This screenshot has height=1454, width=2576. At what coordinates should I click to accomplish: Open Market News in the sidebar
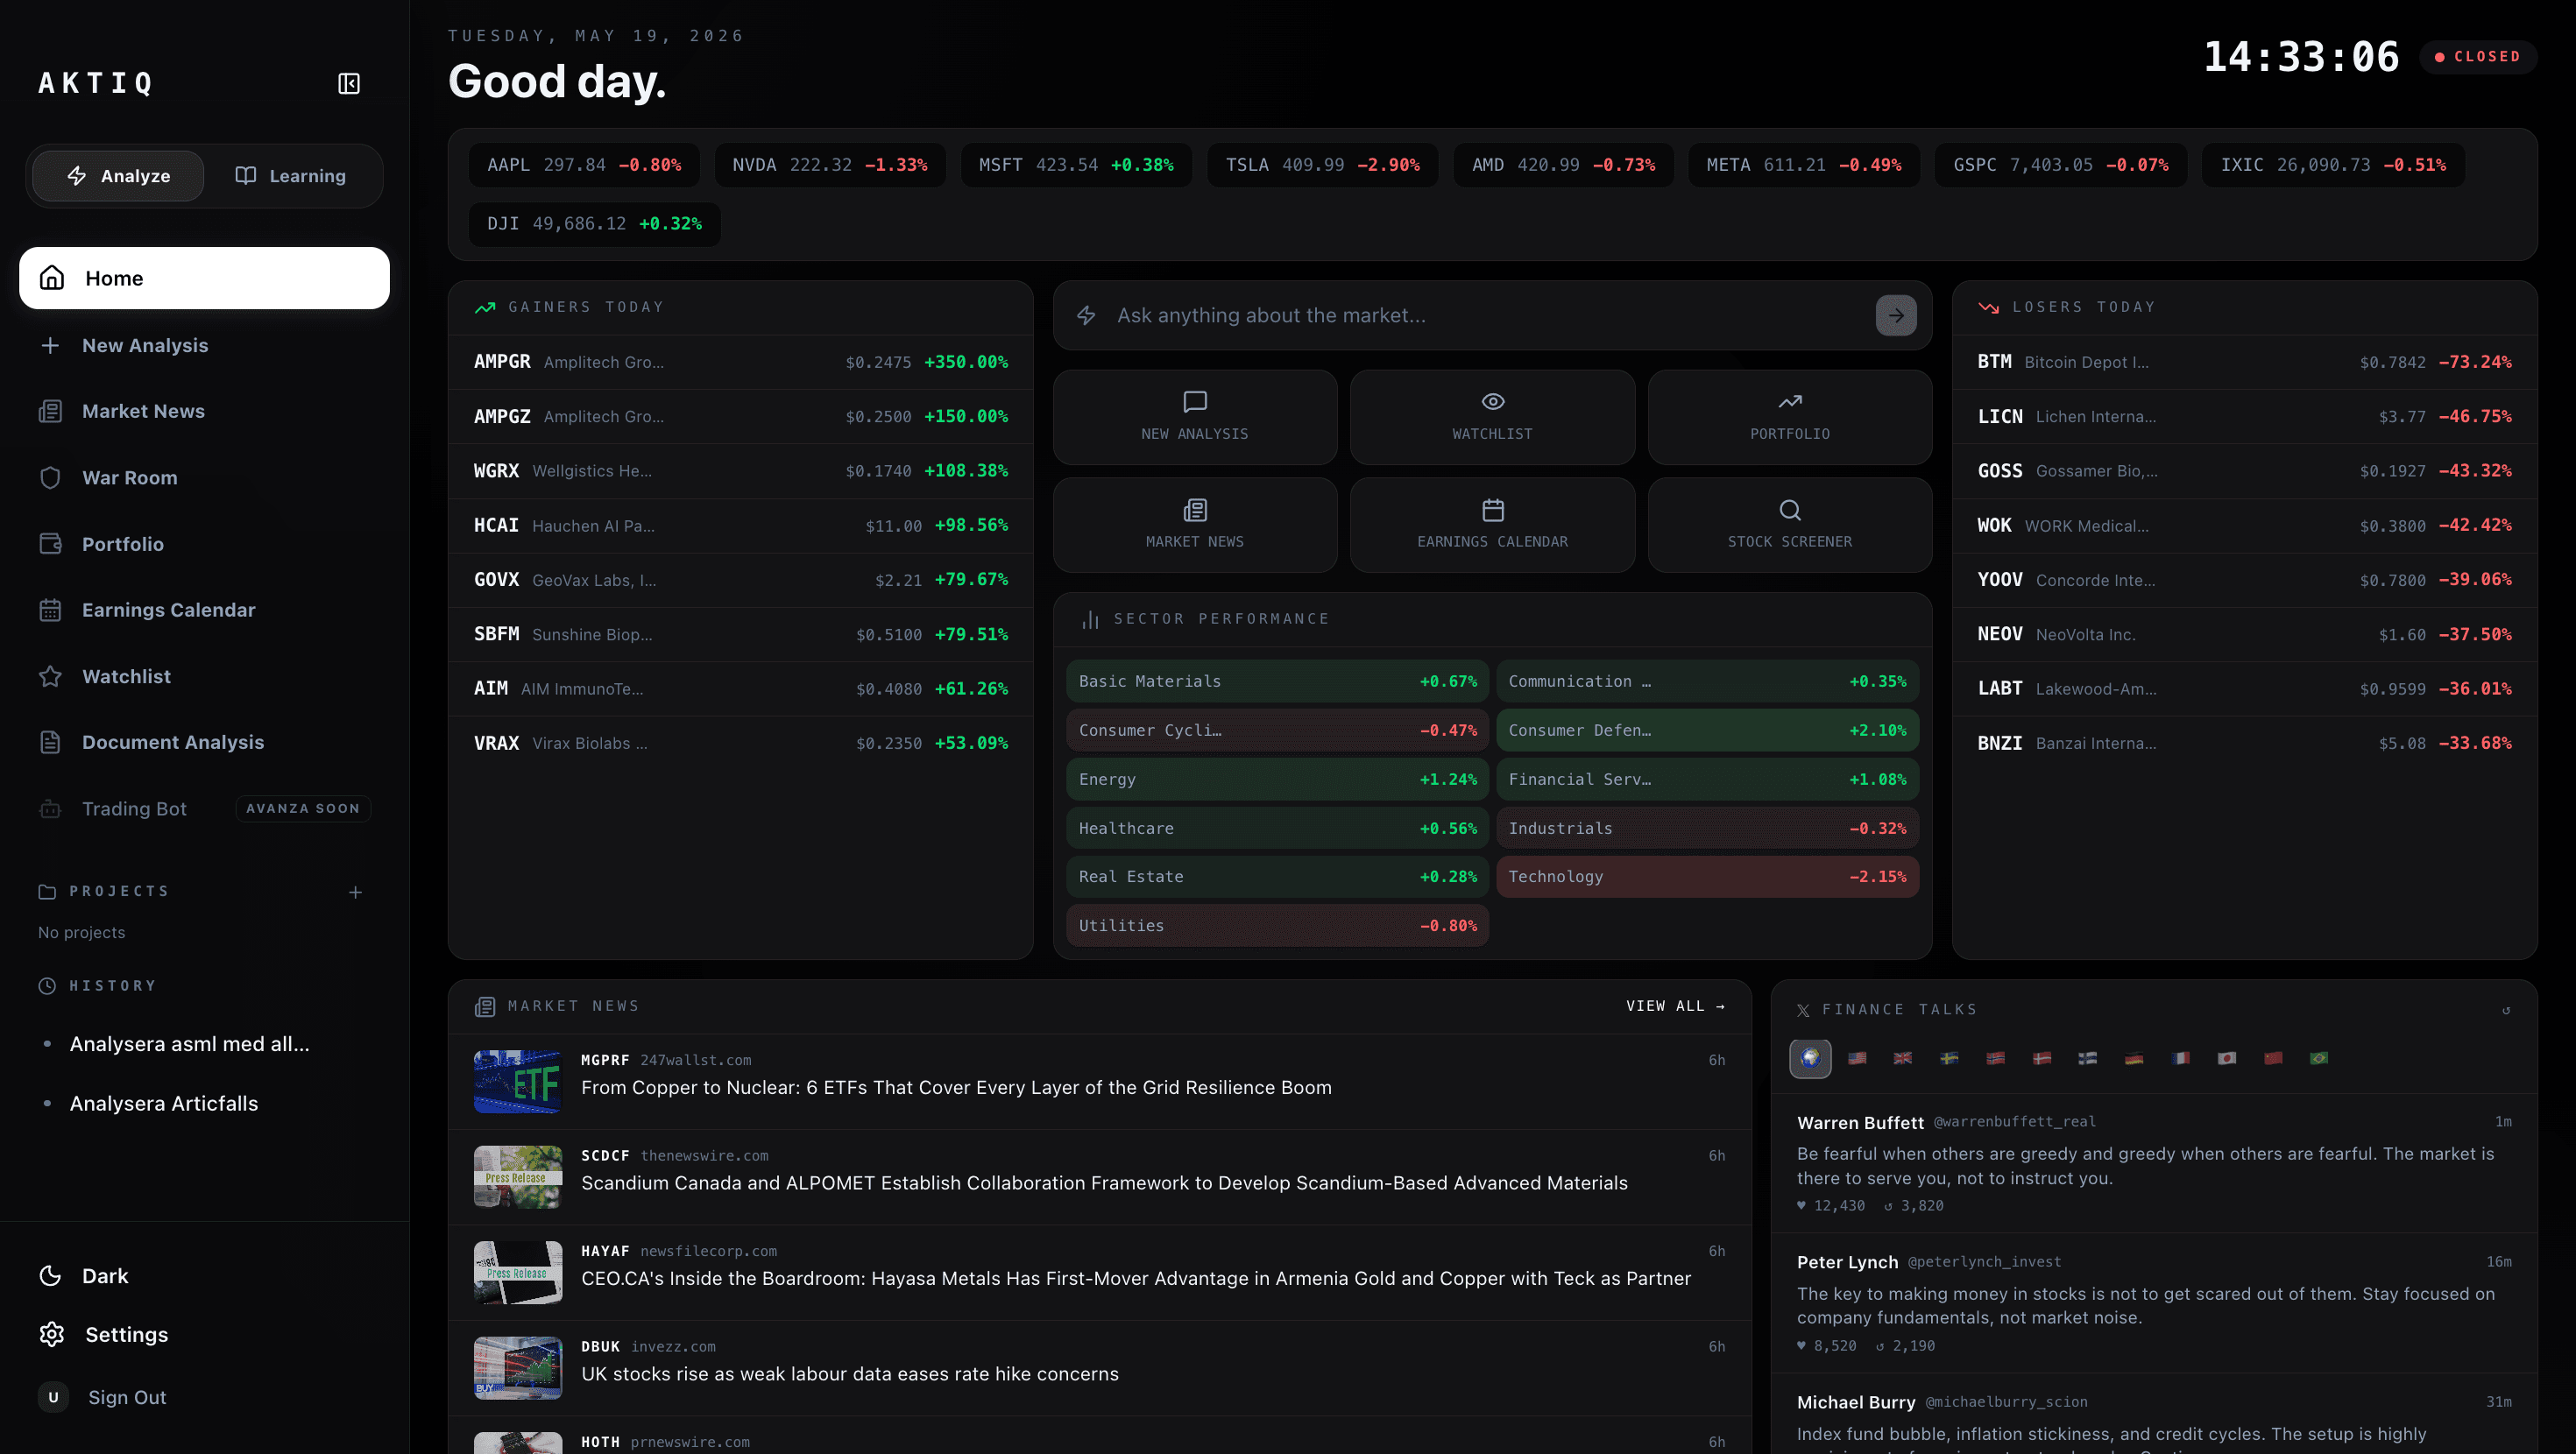[204, 411]
